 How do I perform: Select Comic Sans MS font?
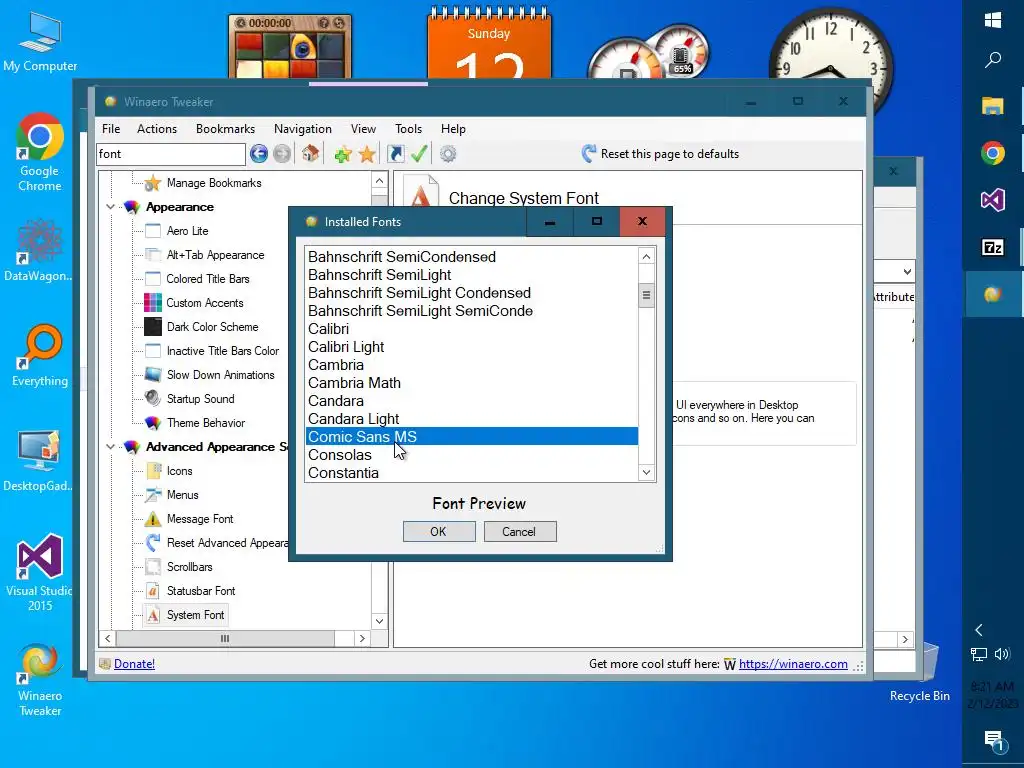(x=472, y=436)
